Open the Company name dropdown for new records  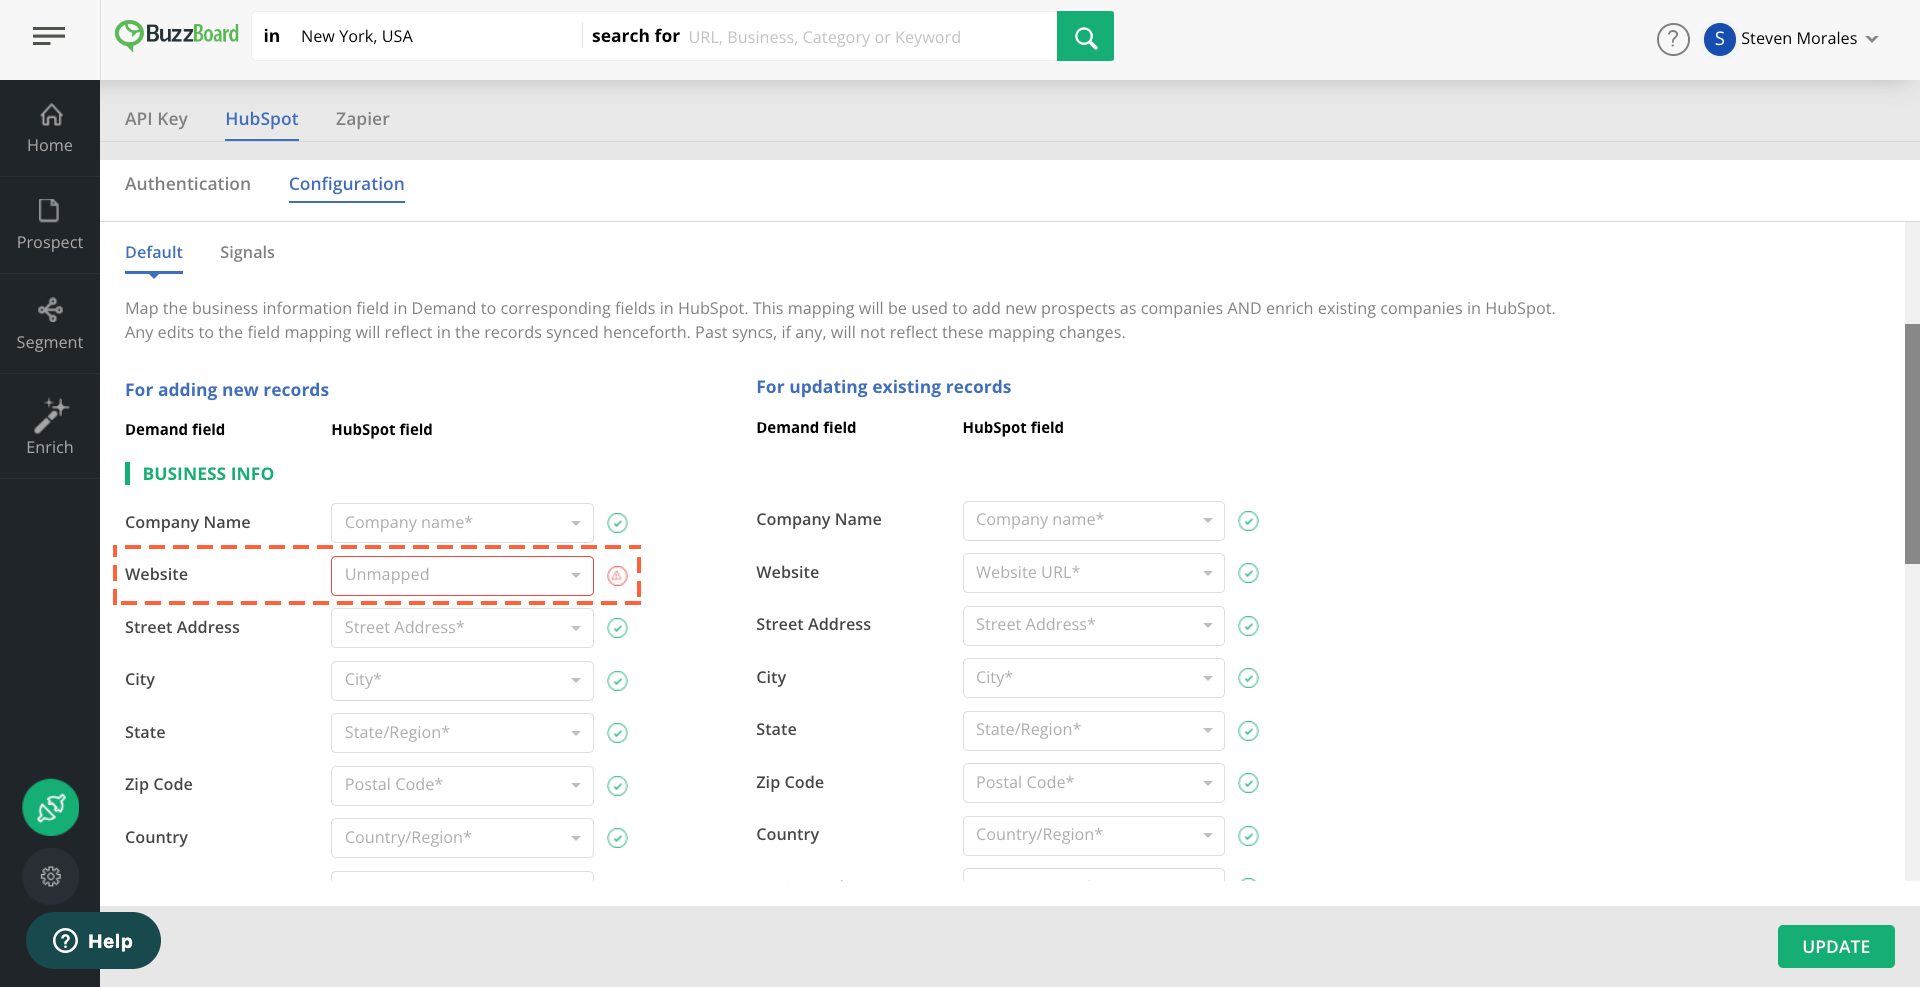462,523
